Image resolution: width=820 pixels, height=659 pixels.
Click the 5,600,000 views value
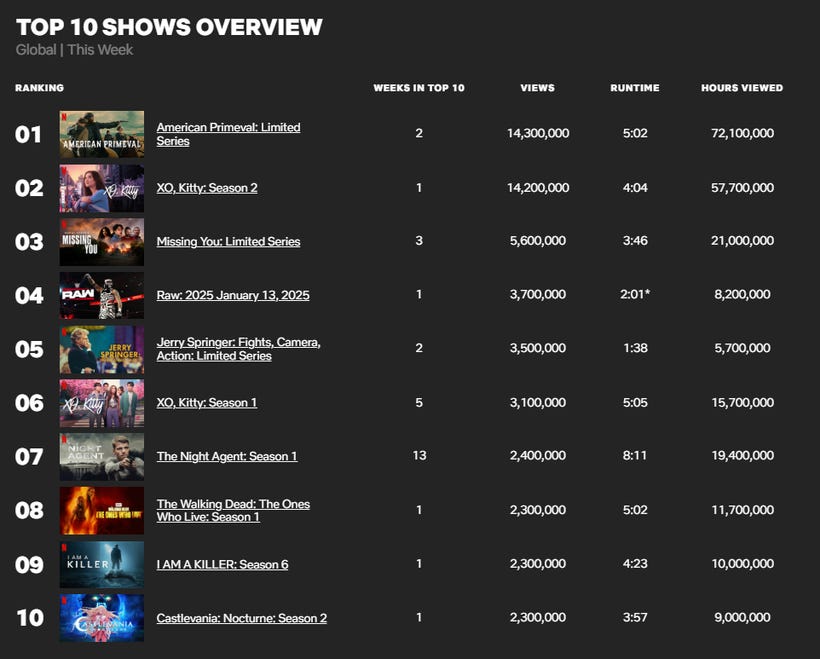point(538,241)
